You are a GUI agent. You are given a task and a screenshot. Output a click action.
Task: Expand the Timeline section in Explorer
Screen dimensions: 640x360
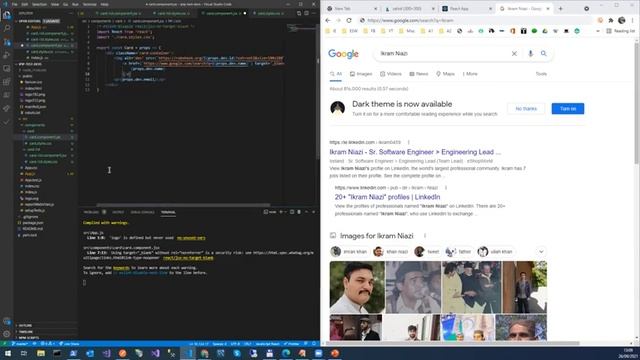click(x=25, y=332)
